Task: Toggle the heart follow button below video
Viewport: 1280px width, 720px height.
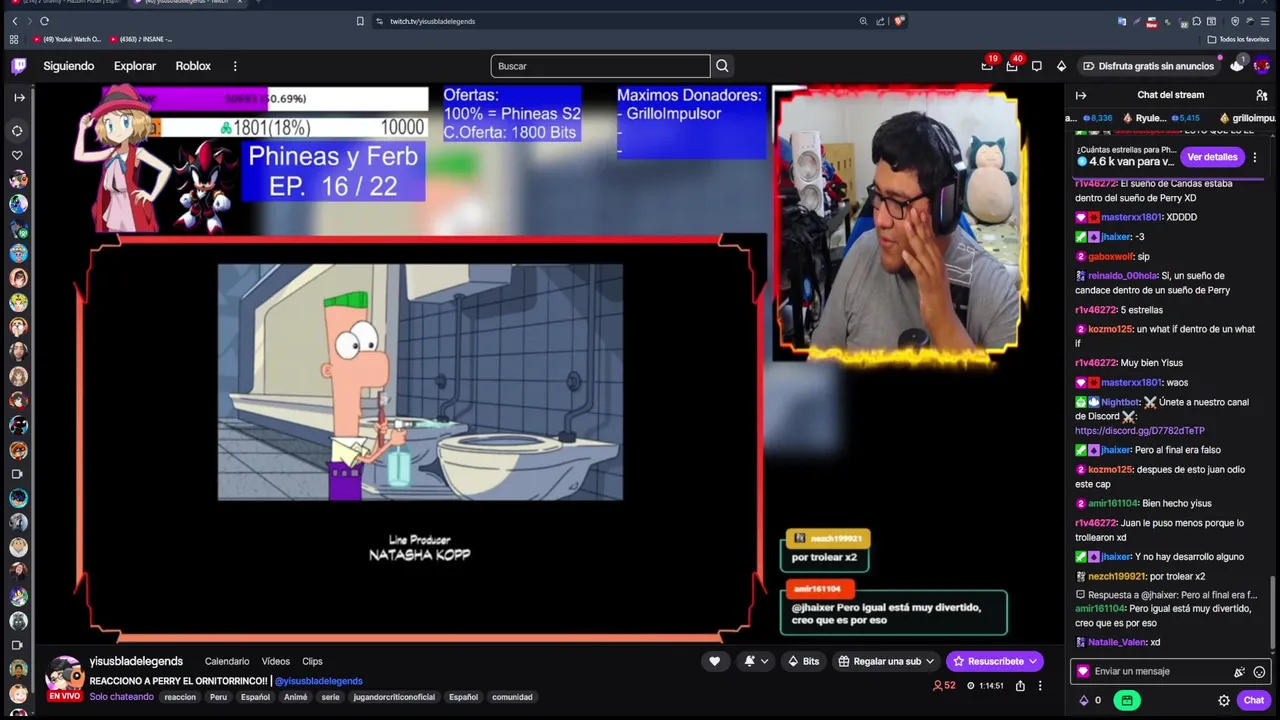Action: pos(714,661)
